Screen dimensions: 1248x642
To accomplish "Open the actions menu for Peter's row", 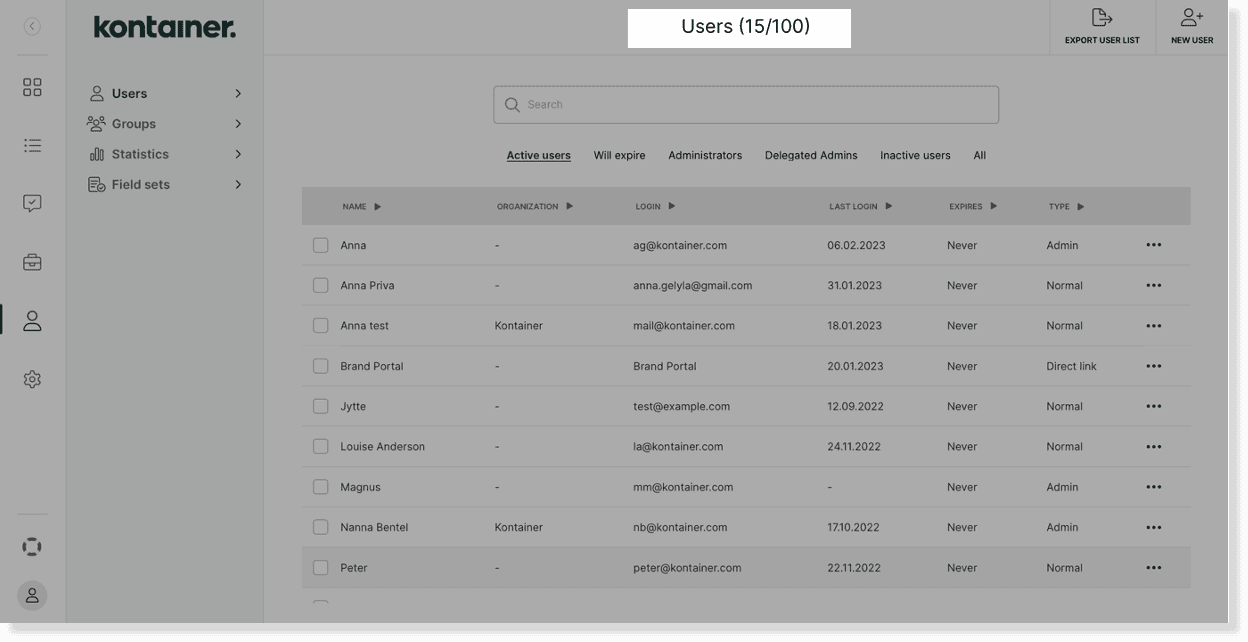I will [1153, 567].
